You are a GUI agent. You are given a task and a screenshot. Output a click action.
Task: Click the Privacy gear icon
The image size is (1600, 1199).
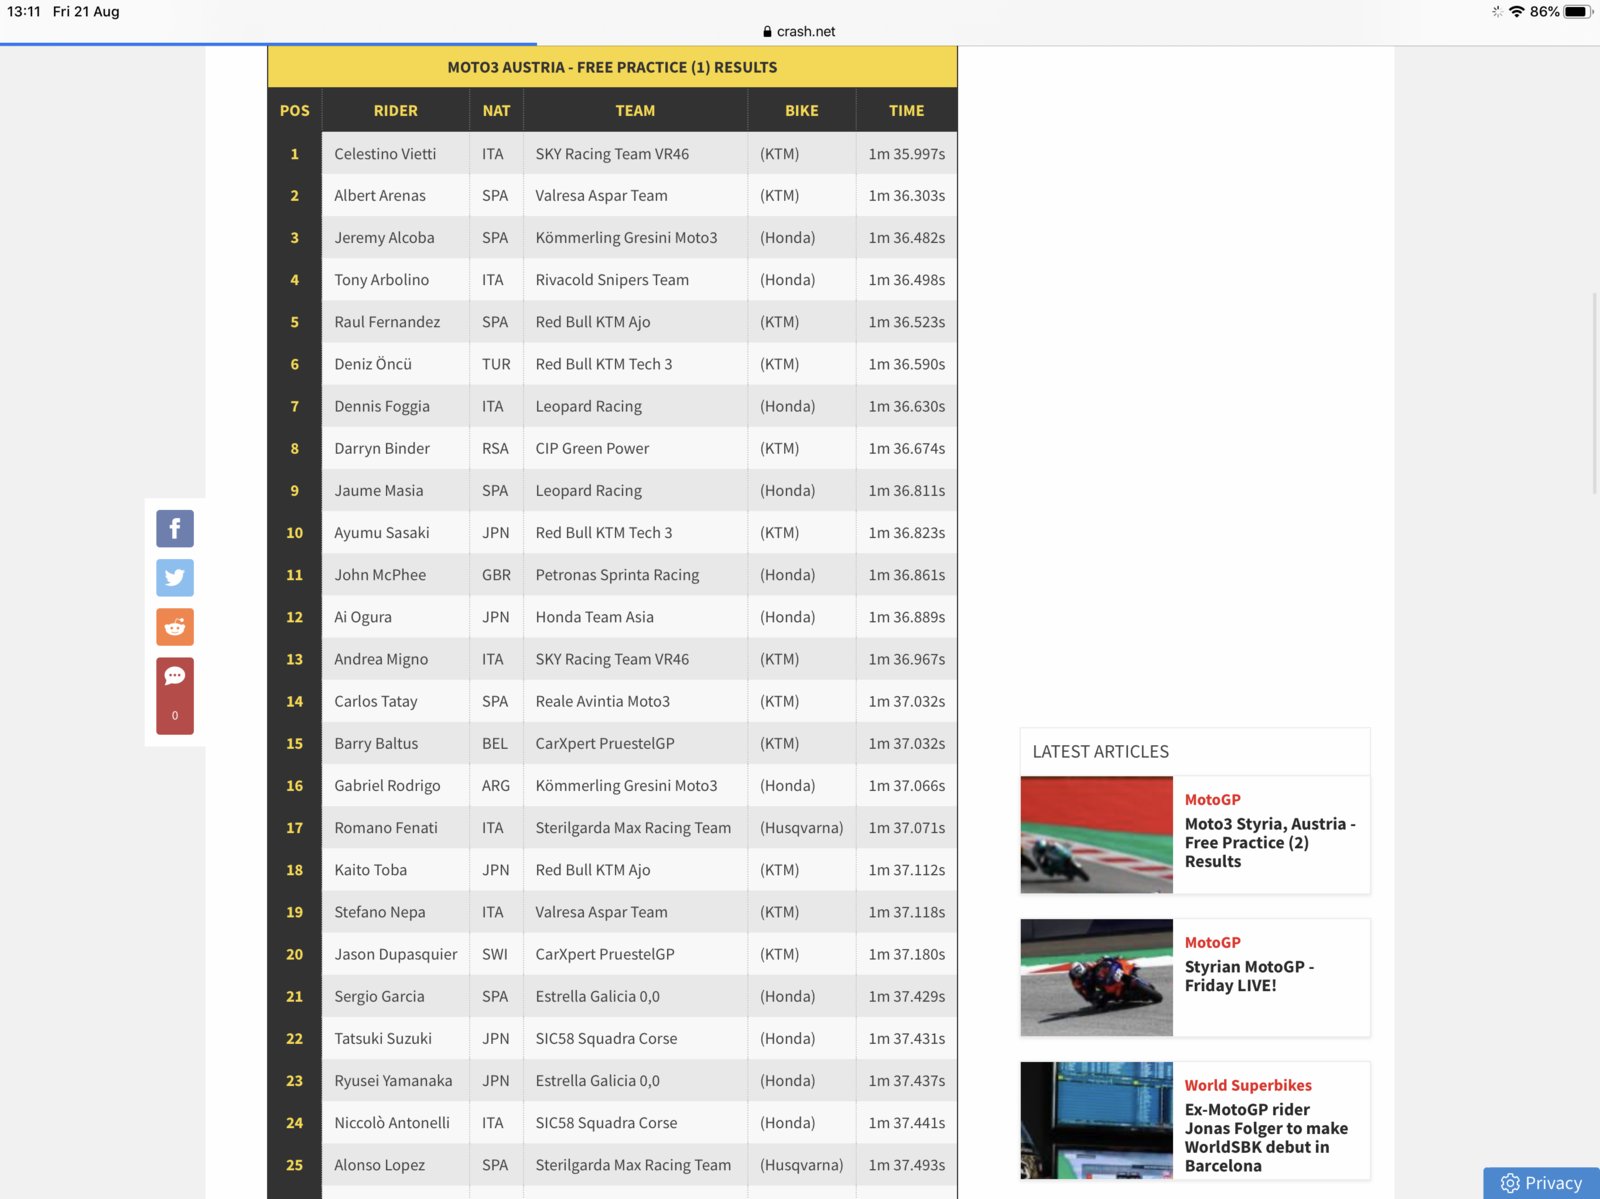(1510, 1183)
